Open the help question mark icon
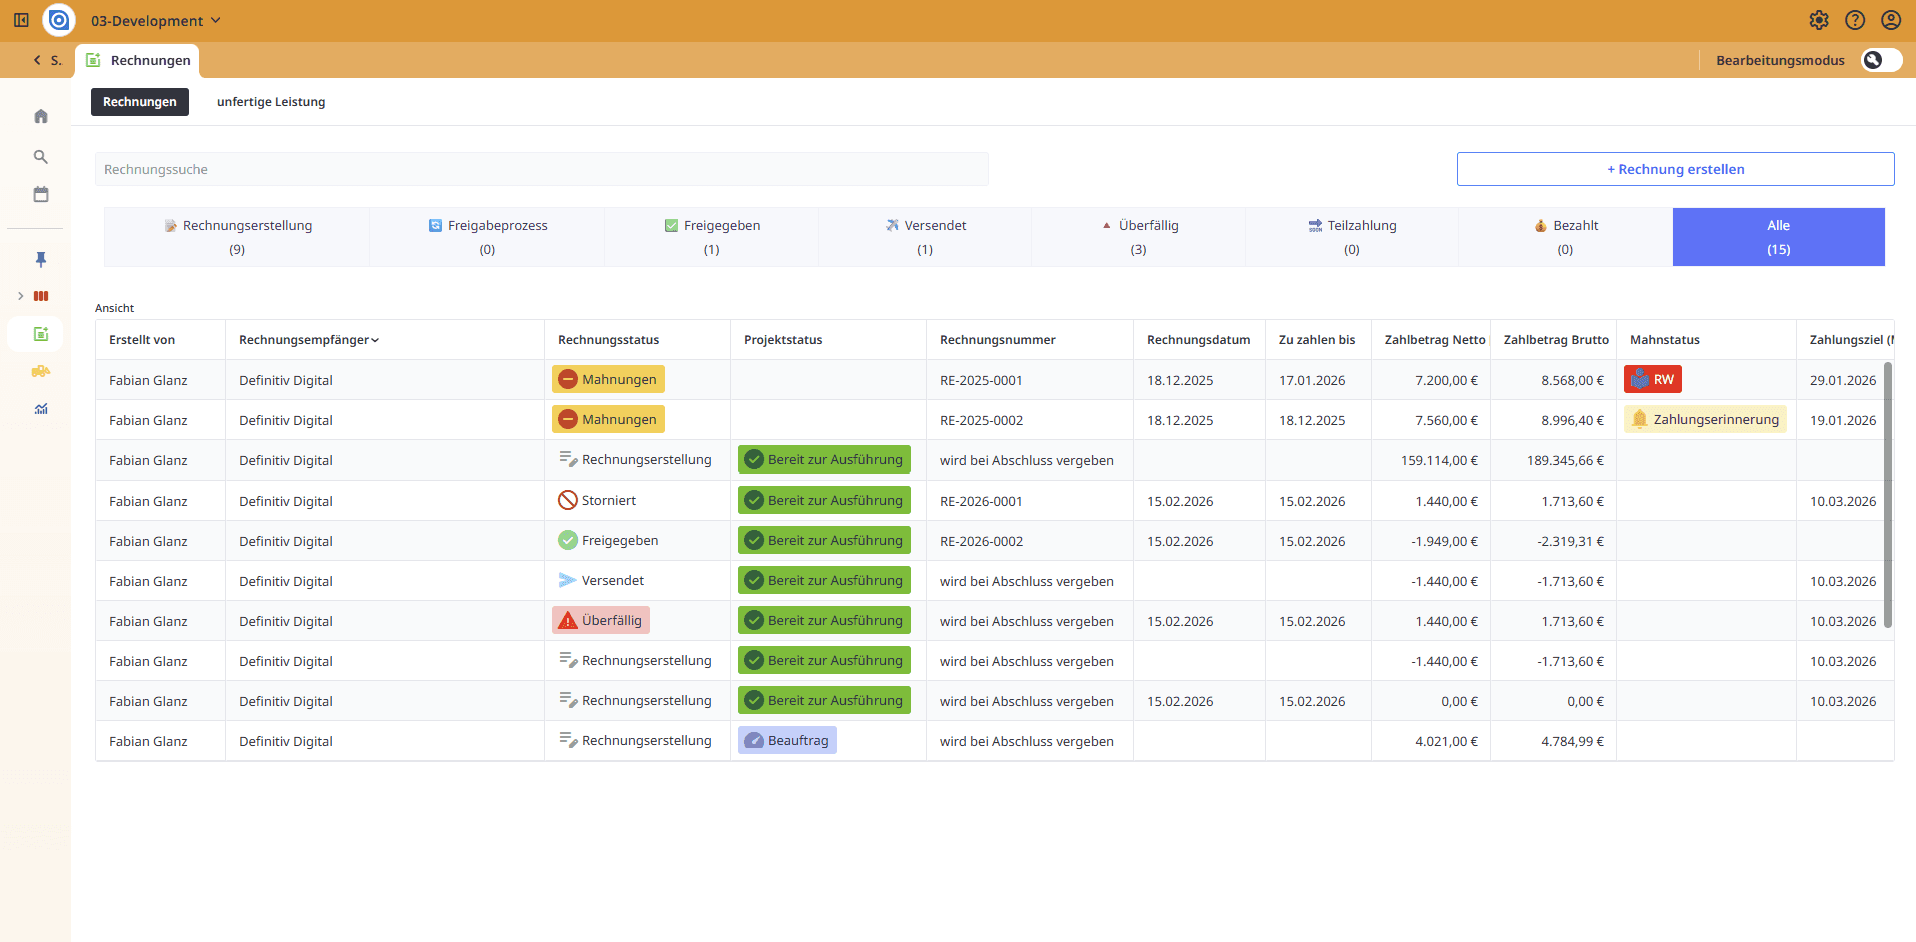This screenshot has width=1916, height=942. (x=1856, y=20)
